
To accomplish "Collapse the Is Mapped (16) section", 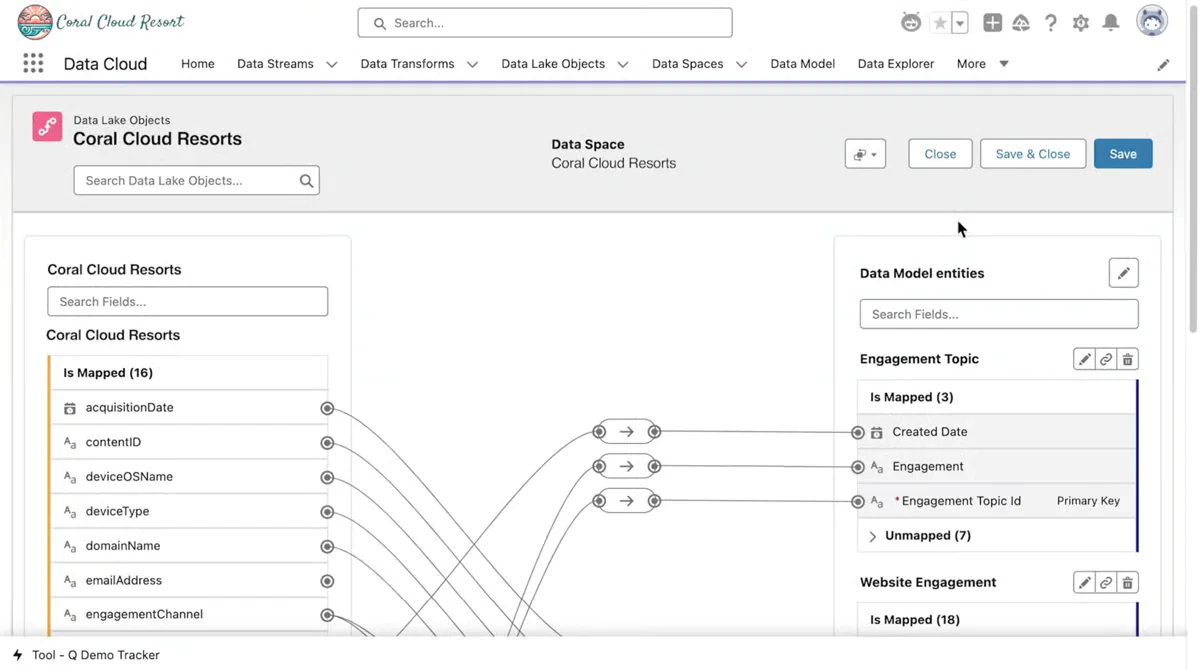I will coord(188,373).
